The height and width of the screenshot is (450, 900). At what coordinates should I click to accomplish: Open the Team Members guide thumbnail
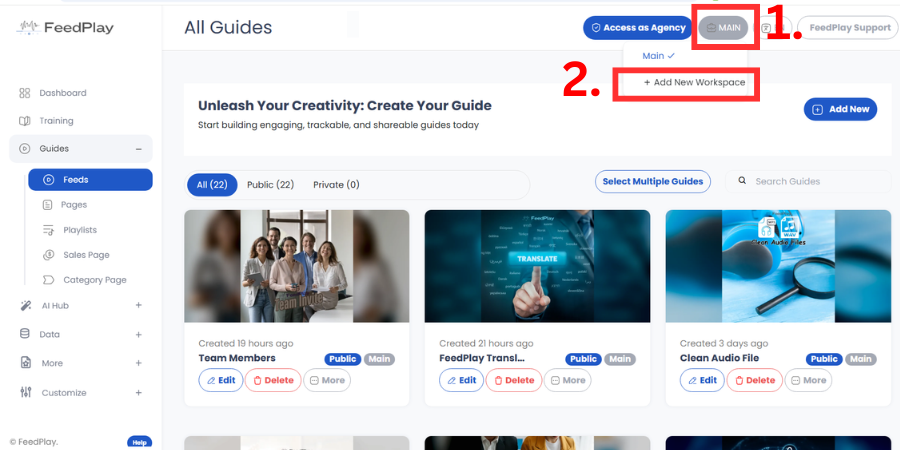click(x=297, y=266)
